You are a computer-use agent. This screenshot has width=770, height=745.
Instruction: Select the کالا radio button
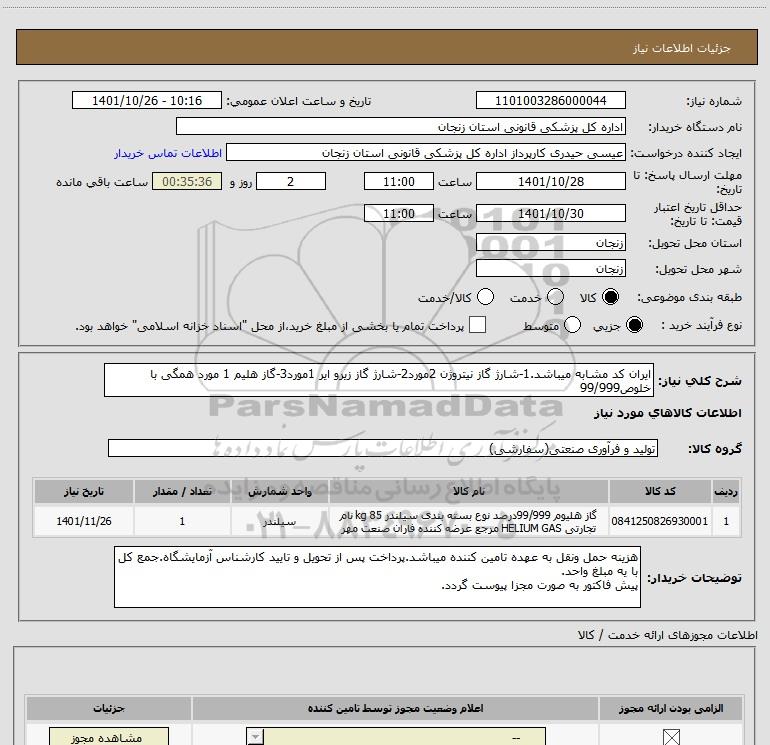[x=611, y=297]
